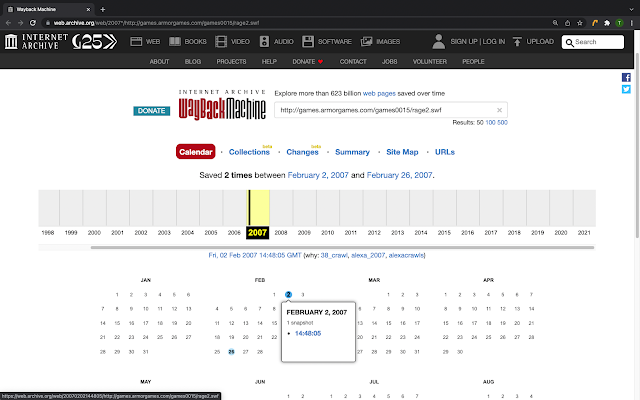The height and width of the screenshot is (400, 640).
Task: Select year 2021 on the timeline
Action: [584, 233]
